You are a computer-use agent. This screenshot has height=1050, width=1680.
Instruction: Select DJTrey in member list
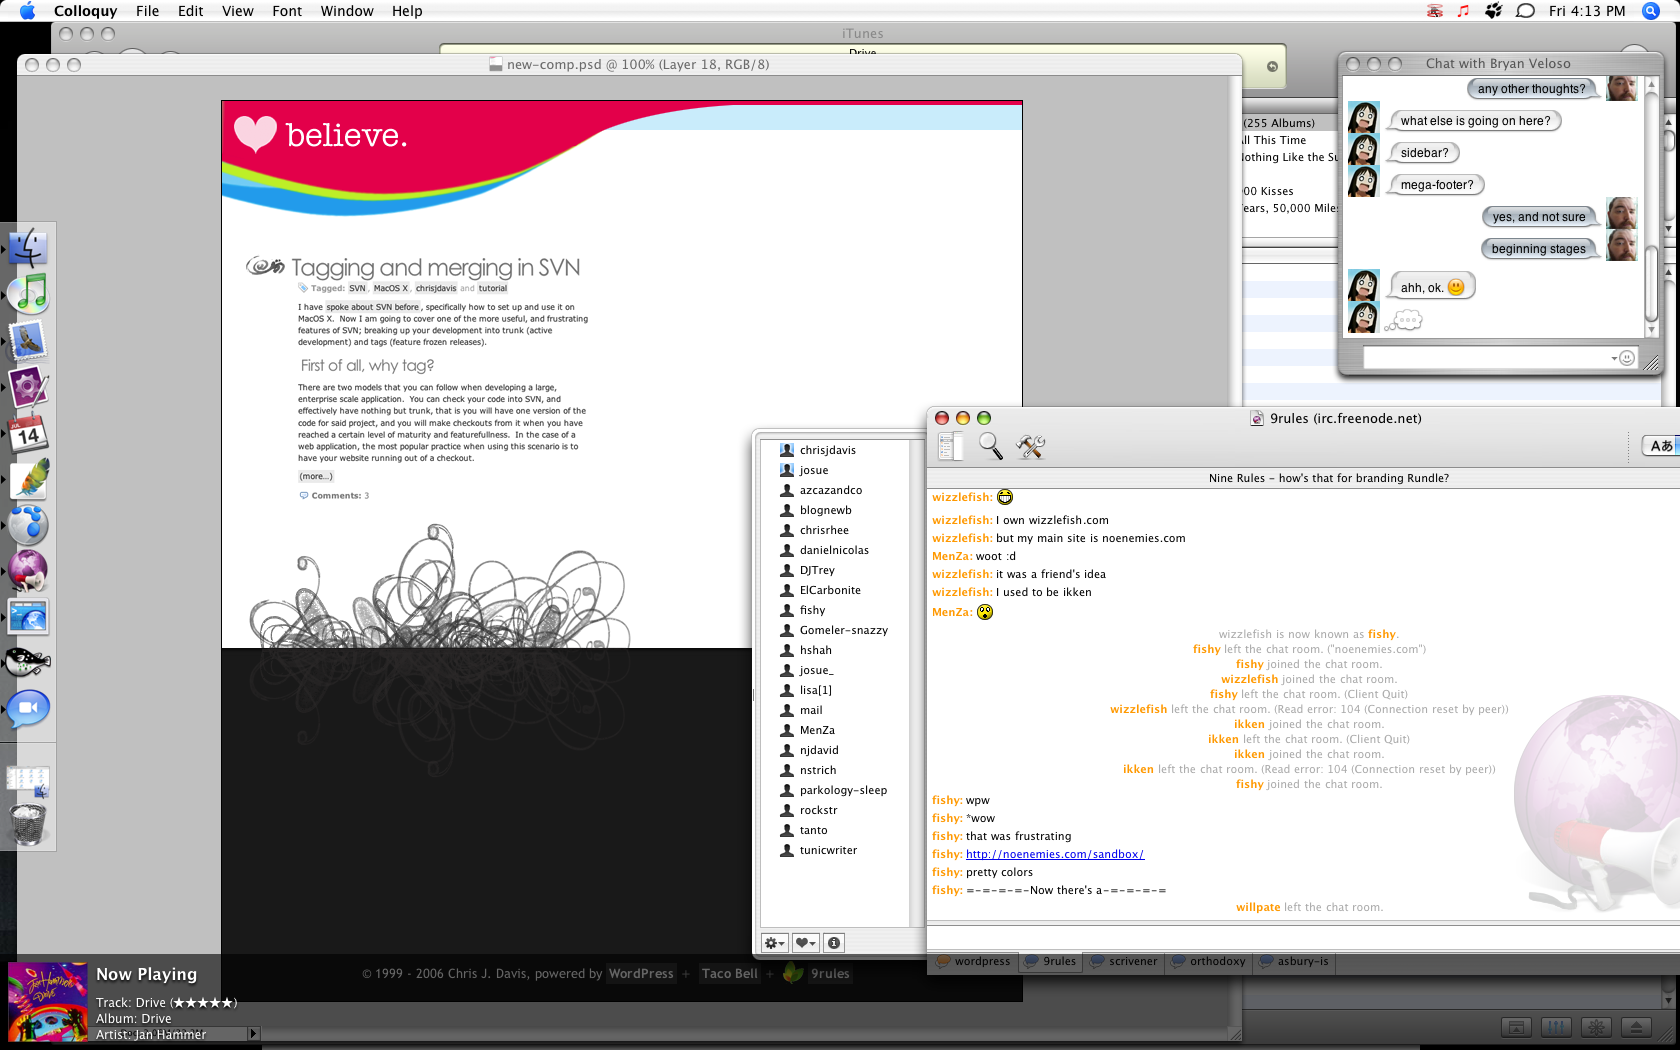click(x=834, y=570)
